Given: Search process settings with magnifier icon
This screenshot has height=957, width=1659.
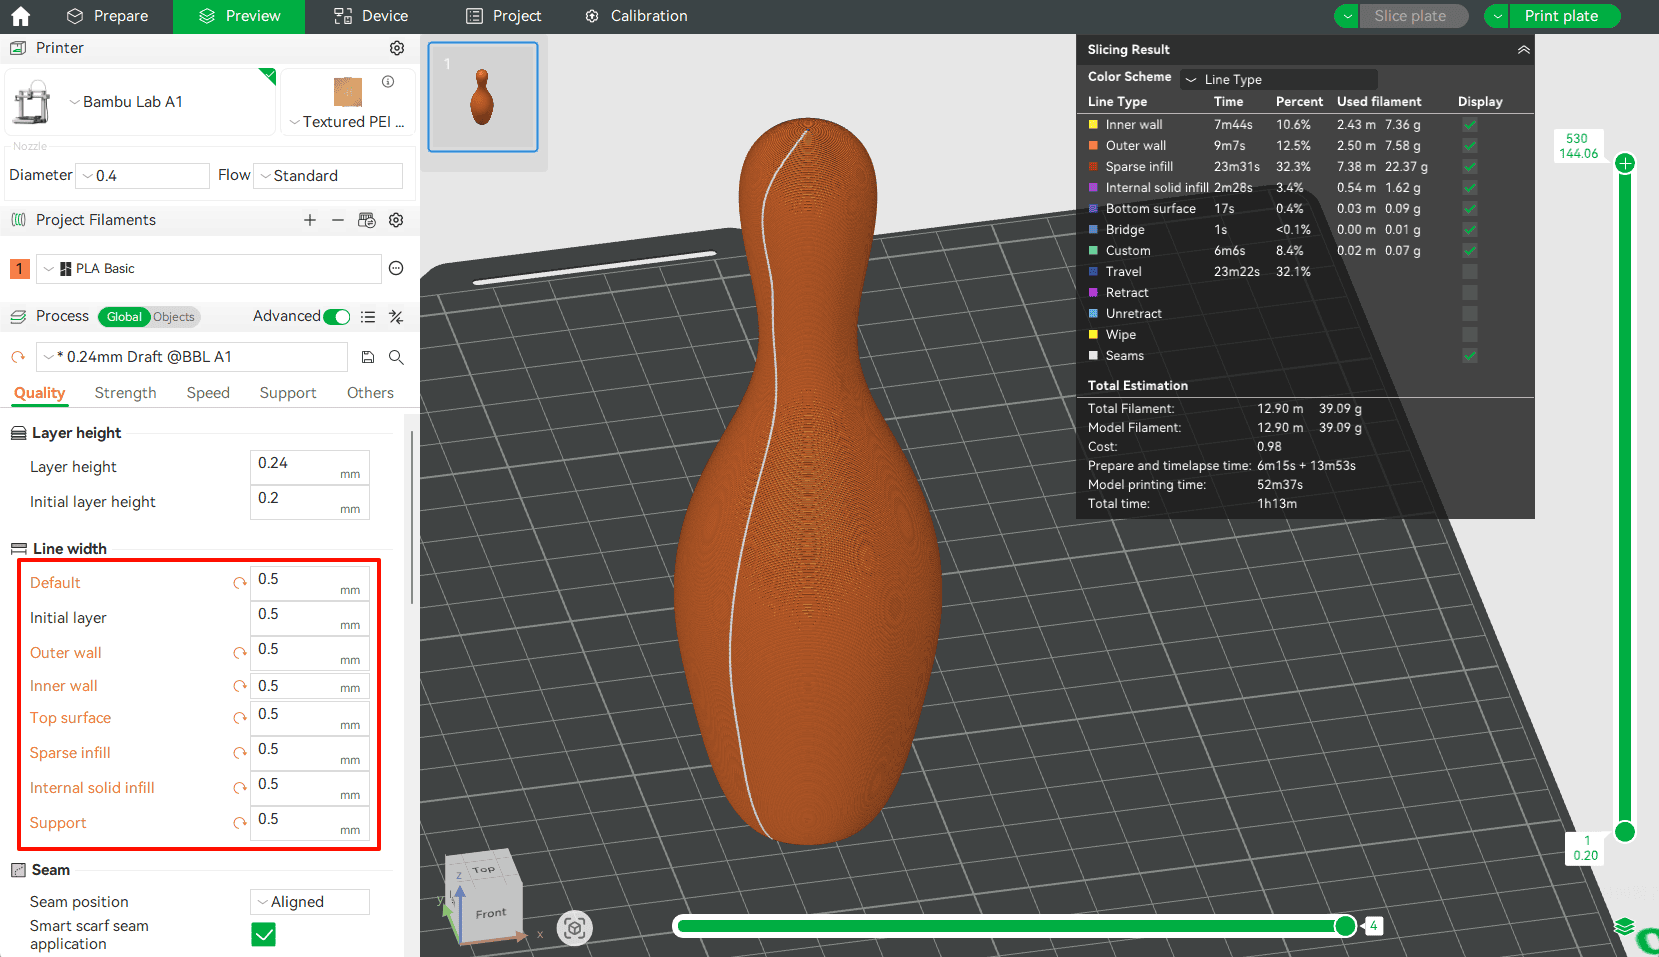Looking at the screenshot, I should tap(396, 357).
